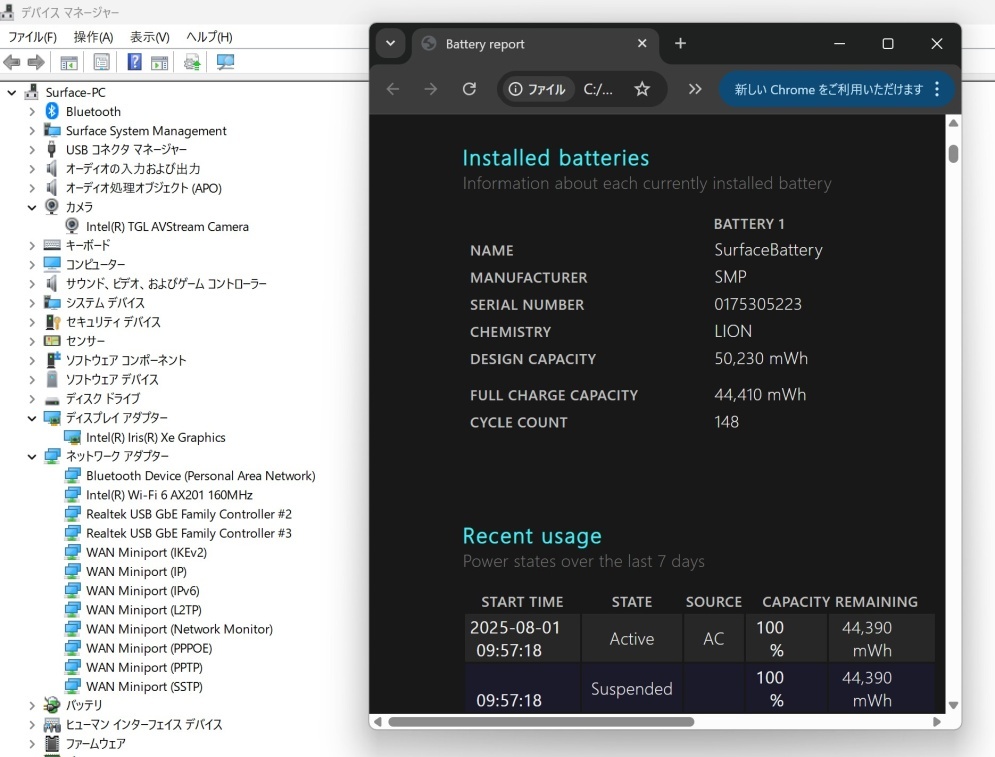Click the battery report vertical scrollbar thumb
Image resolution: width=995 pixels, height=757 pixels.
(x=953, y=154)
